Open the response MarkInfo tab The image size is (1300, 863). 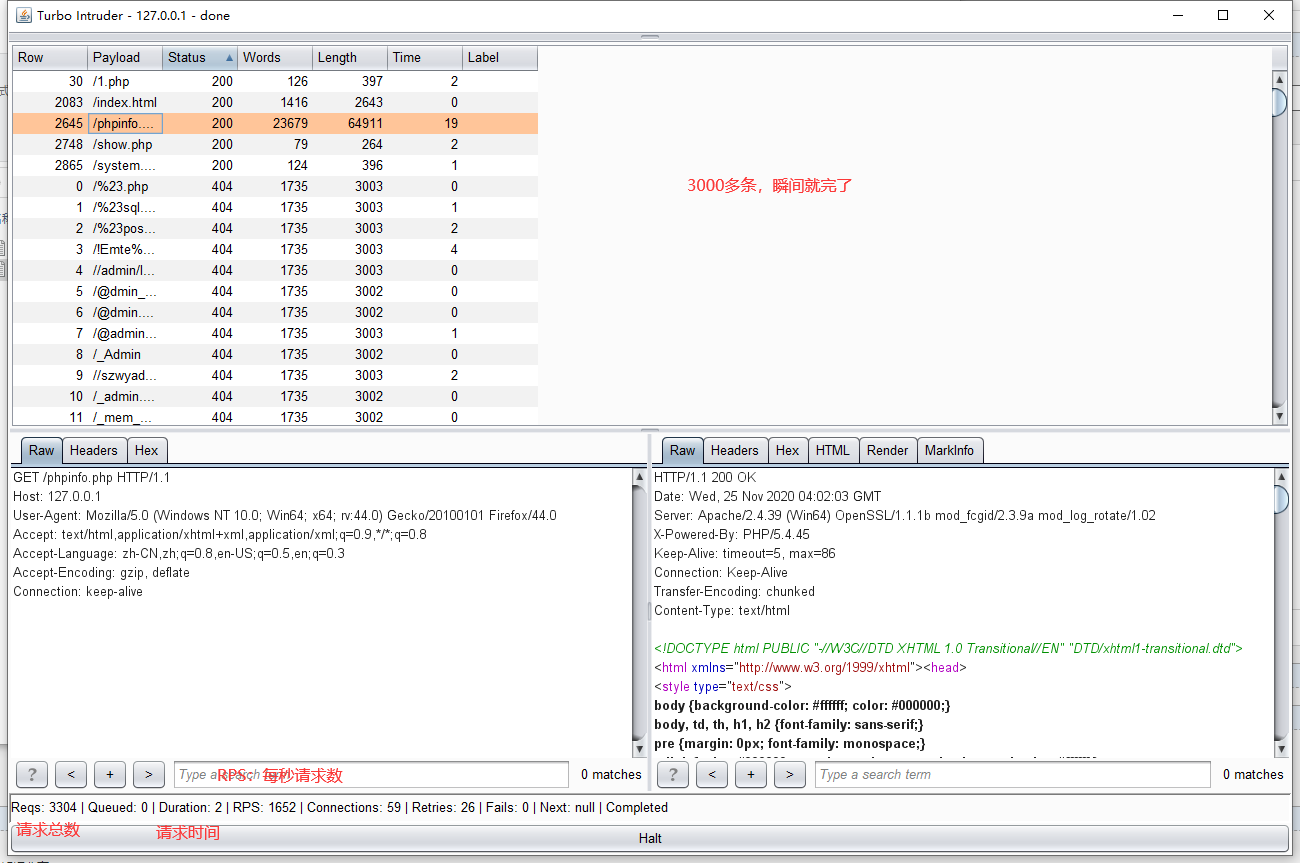pos(949,450)
